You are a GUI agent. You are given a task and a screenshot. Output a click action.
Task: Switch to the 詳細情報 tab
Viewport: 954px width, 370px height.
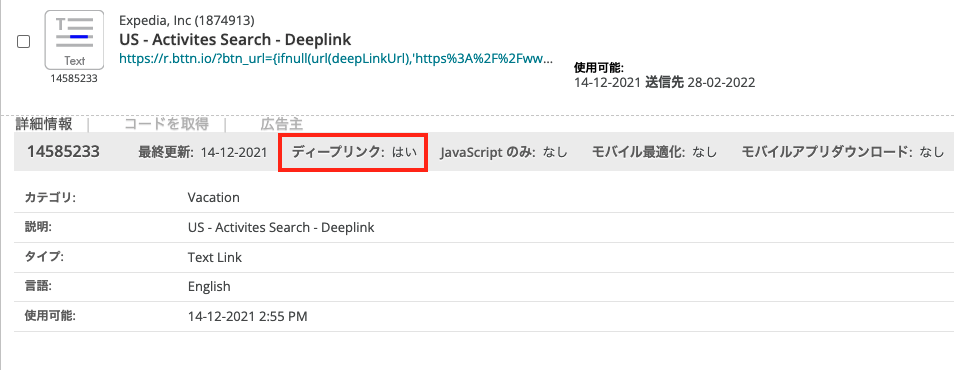[x=44, y=124]
